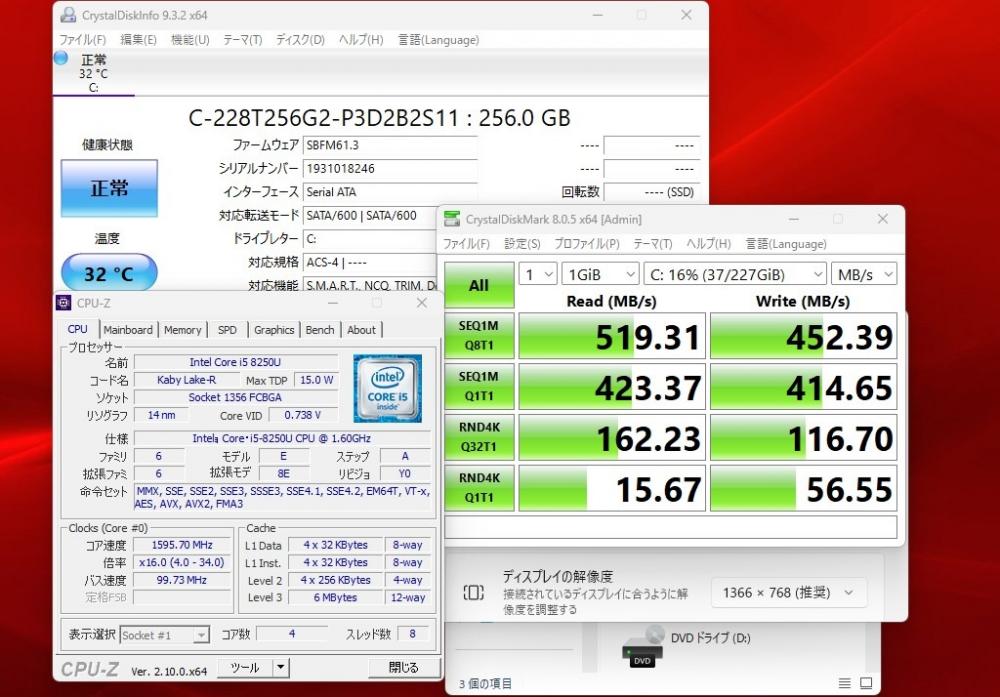
Task: Open the ヘルプ(H) menu in CrystalDiskMark
Action: click(x=709, y=244)
